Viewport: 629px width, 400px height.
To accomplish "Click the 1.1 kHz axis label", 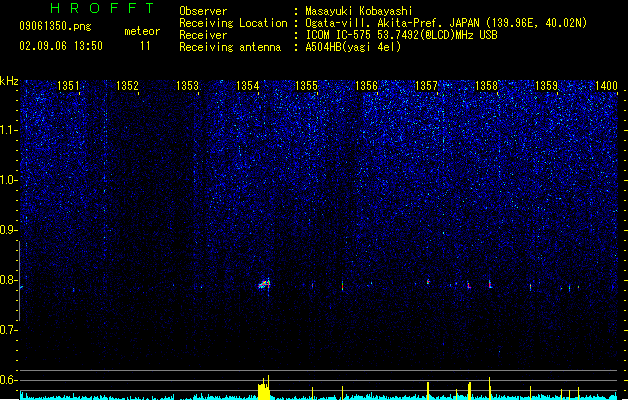I will pos(8,130).
